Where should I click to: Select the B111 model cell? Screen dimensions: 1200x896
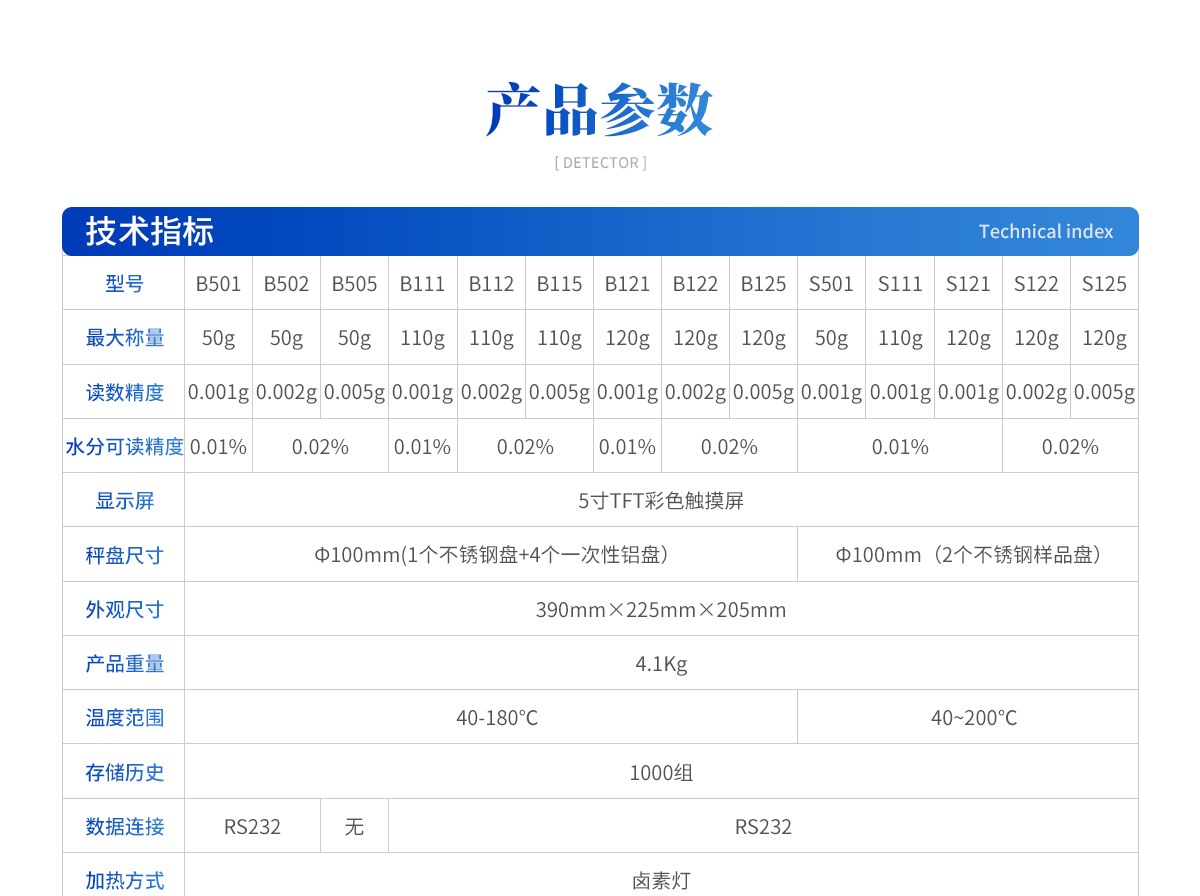point(422,284)
